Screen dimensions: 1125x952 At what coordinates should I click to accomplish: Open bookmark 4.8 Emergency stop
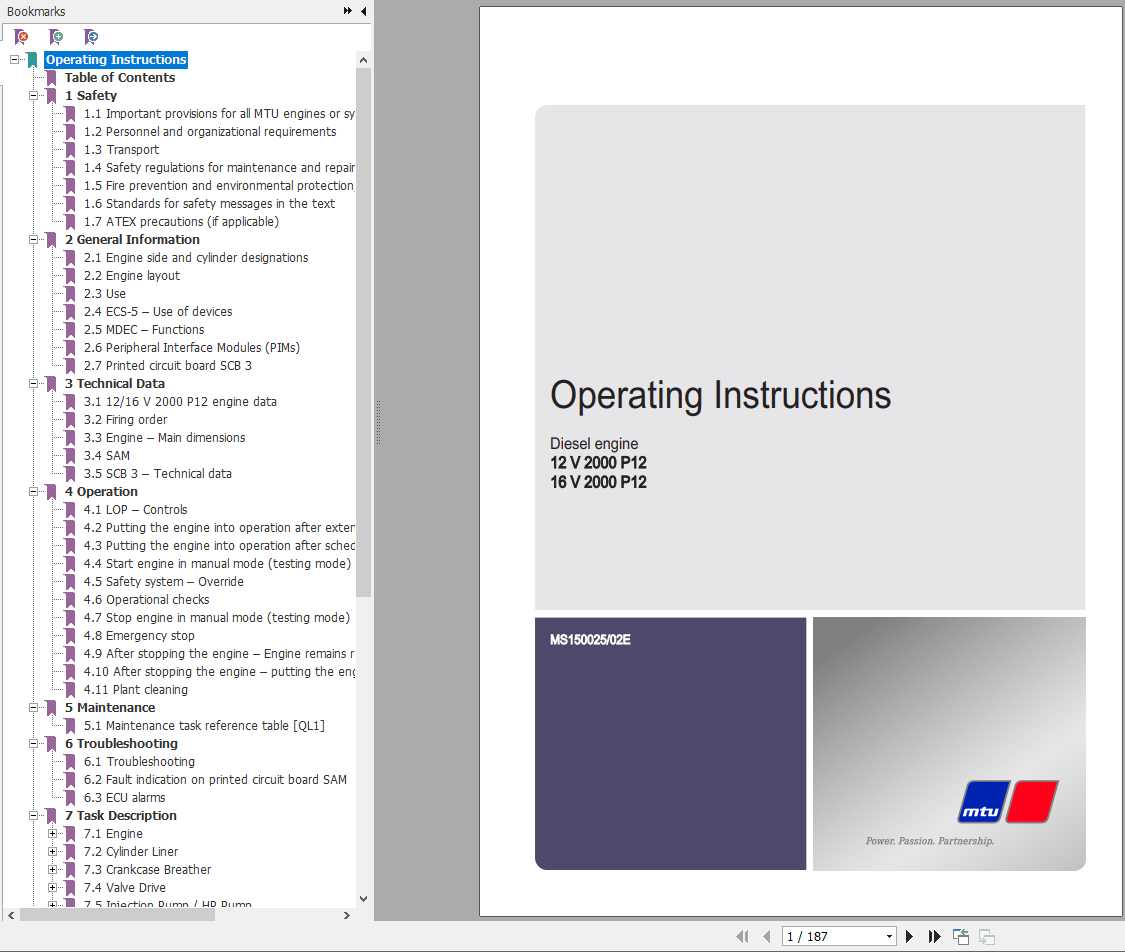(137, 635)
